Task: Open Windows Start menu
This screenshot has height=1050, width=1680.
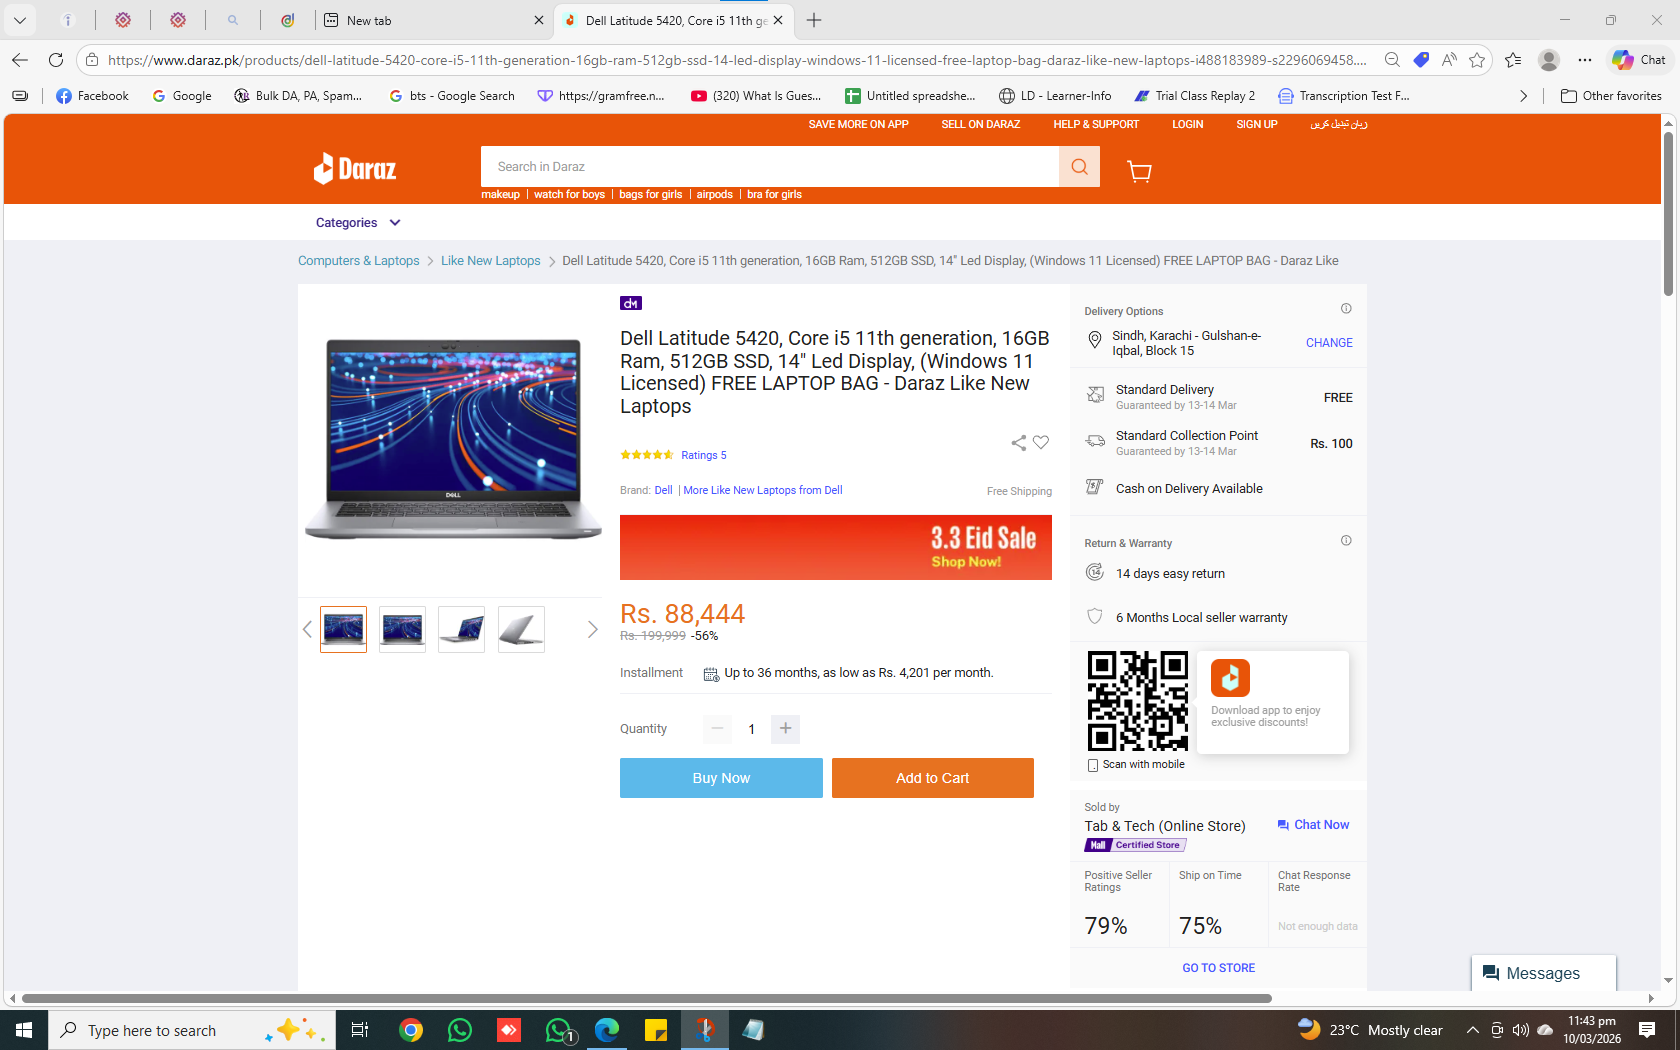Action: tap(24, 1030)
